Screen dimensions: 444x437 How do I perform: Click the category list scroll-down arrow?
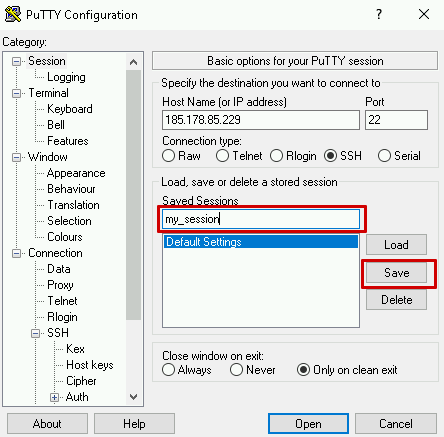tap(134, 397)
